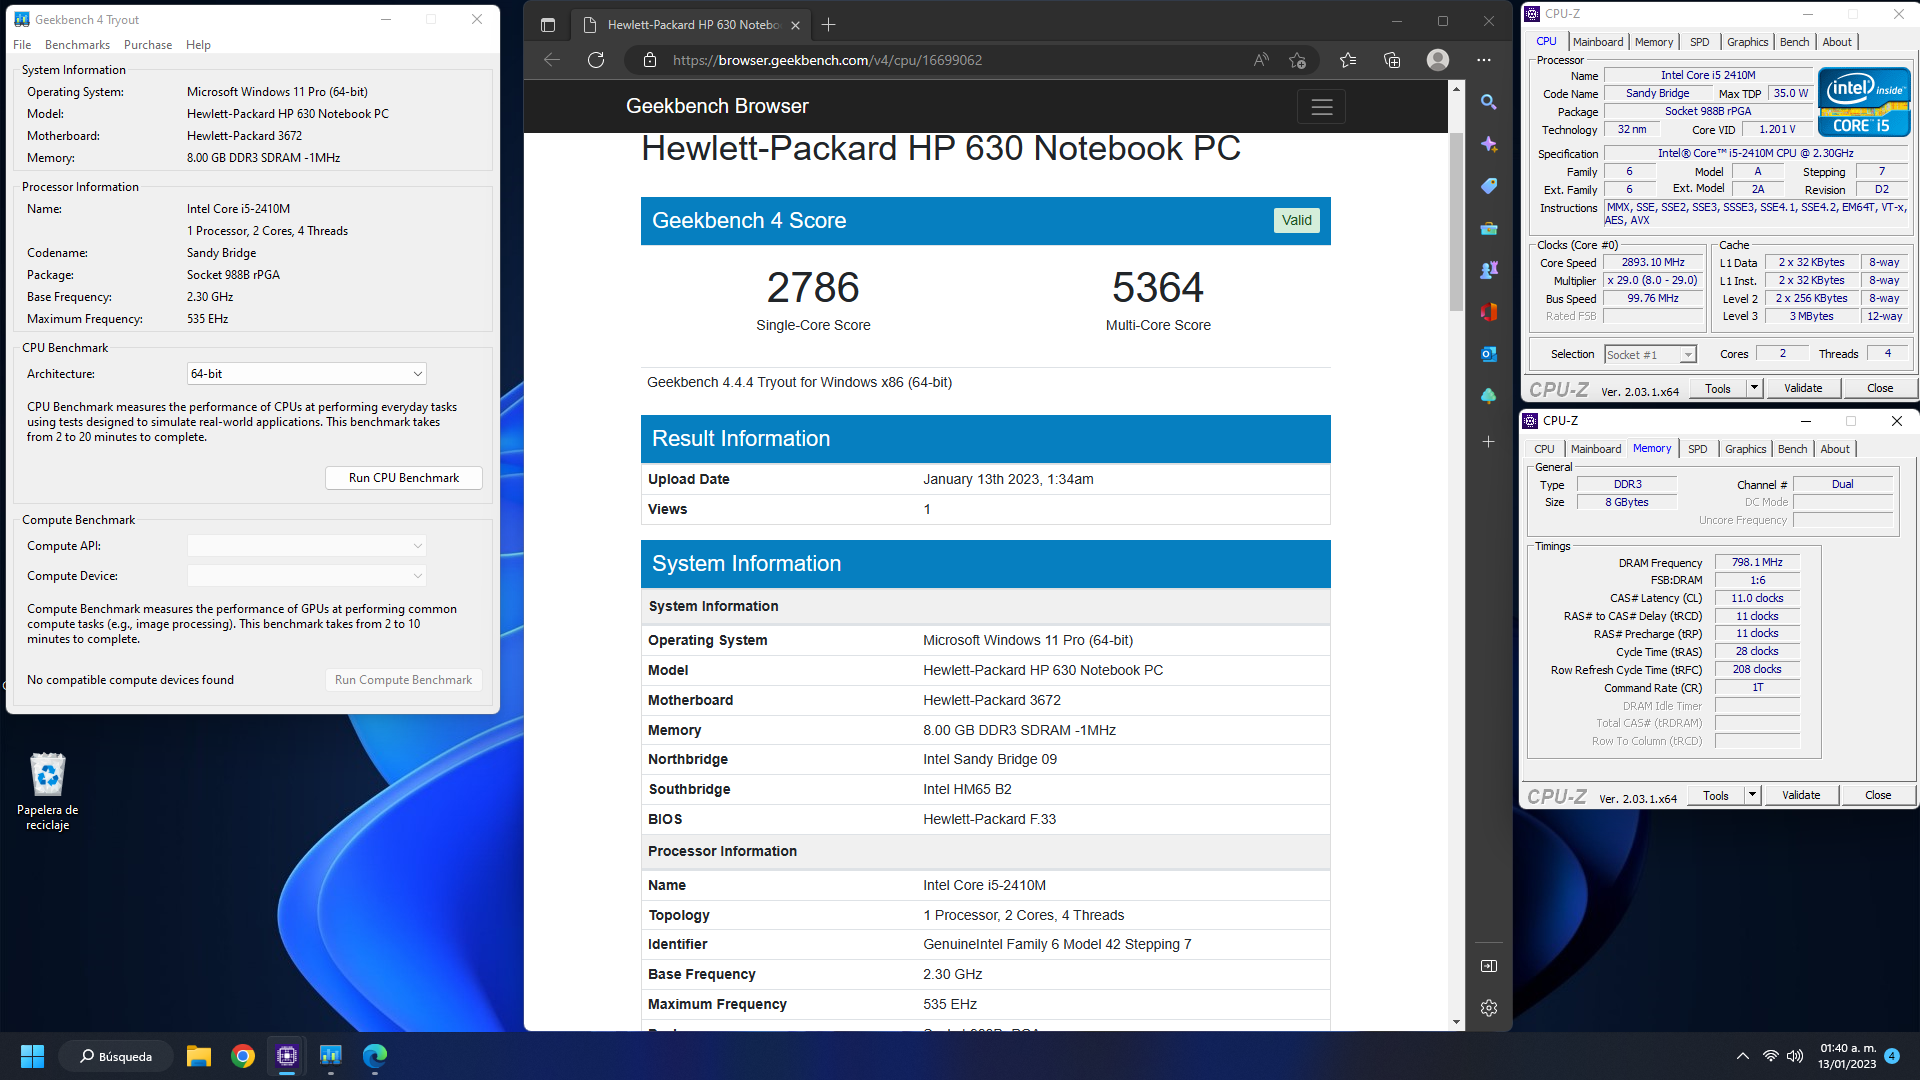
Task: Open the Discover sparkle icon in Edge sidebar
Action: pyautogui.click(x=1489, y=144)
